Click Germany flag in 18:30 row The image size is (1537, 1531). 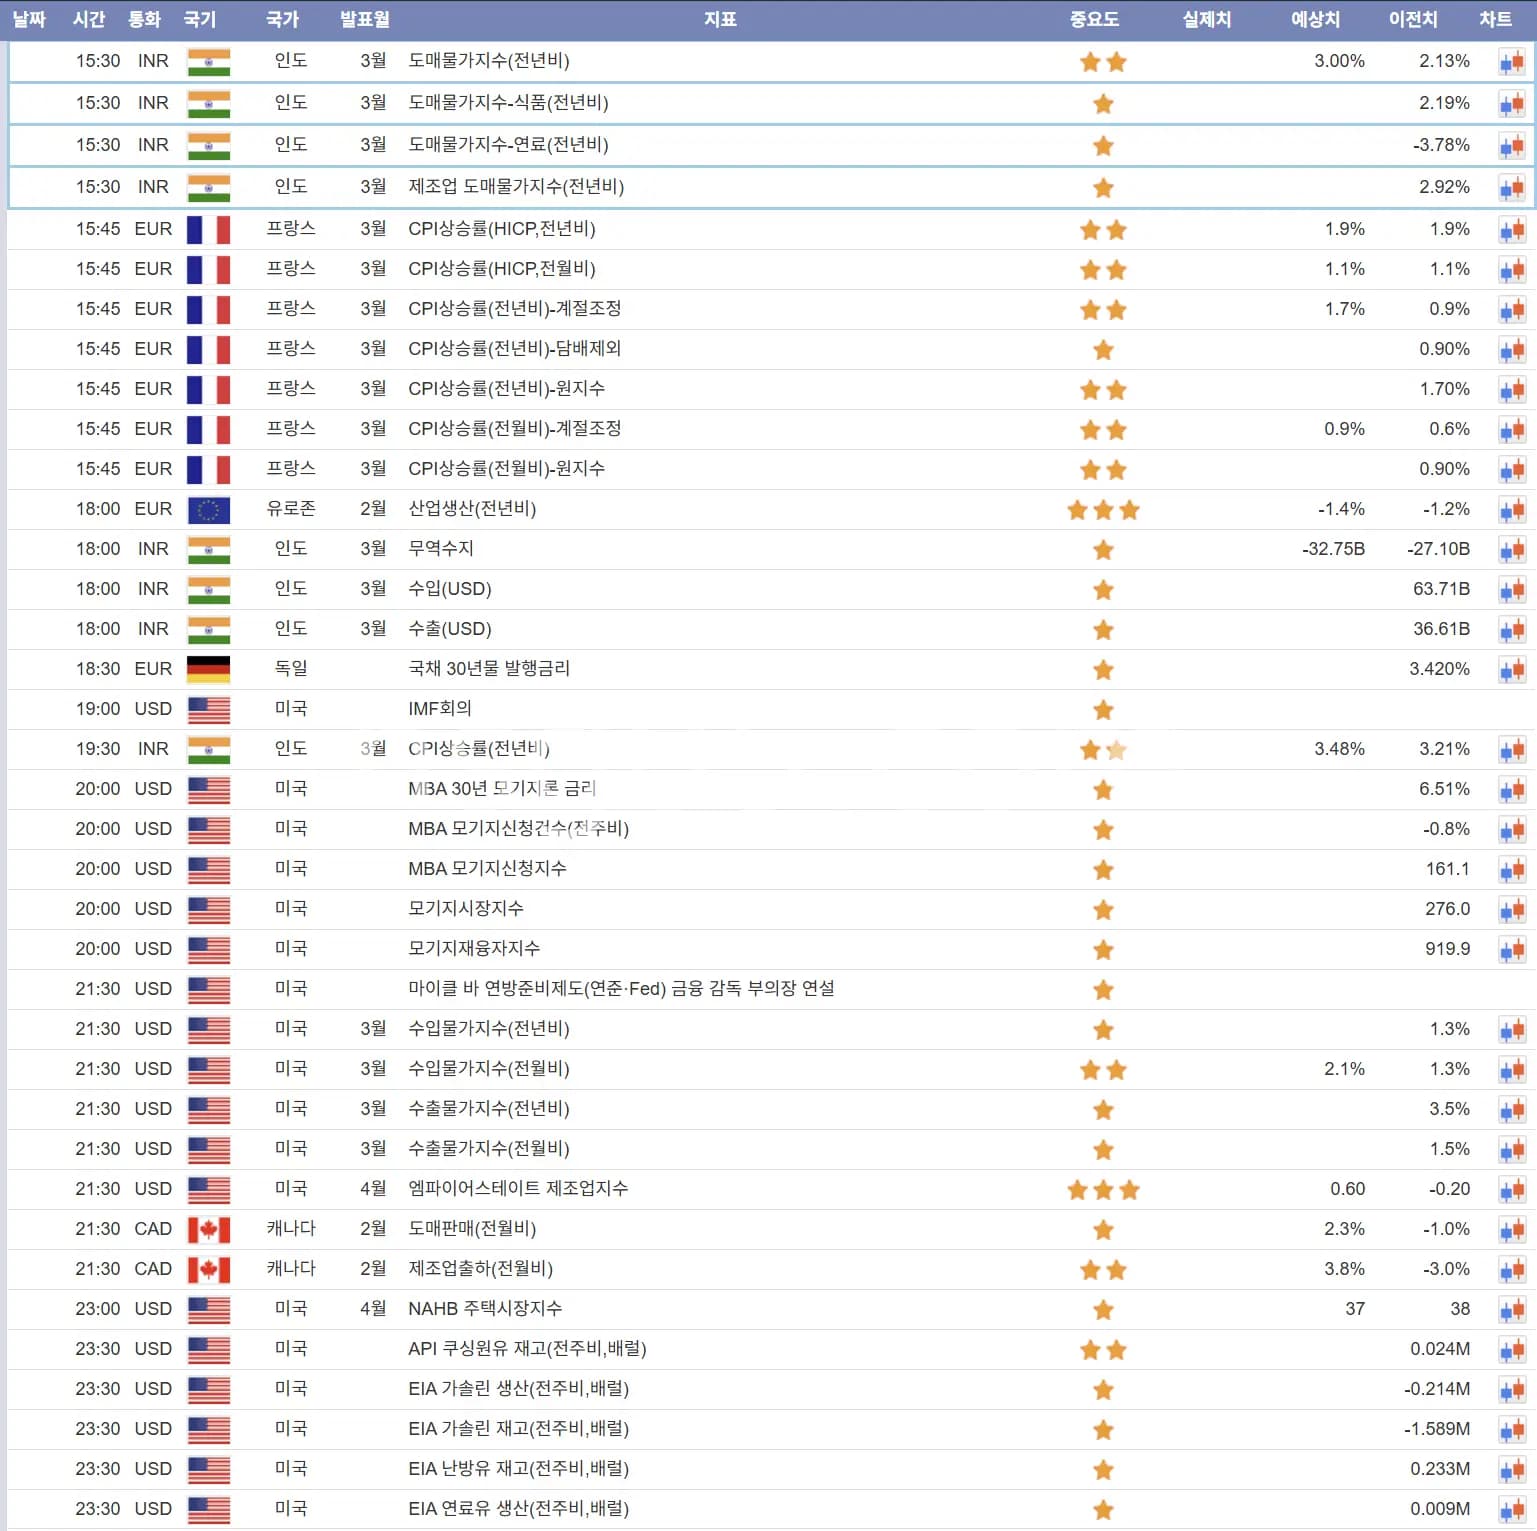[x=208, y=669]
